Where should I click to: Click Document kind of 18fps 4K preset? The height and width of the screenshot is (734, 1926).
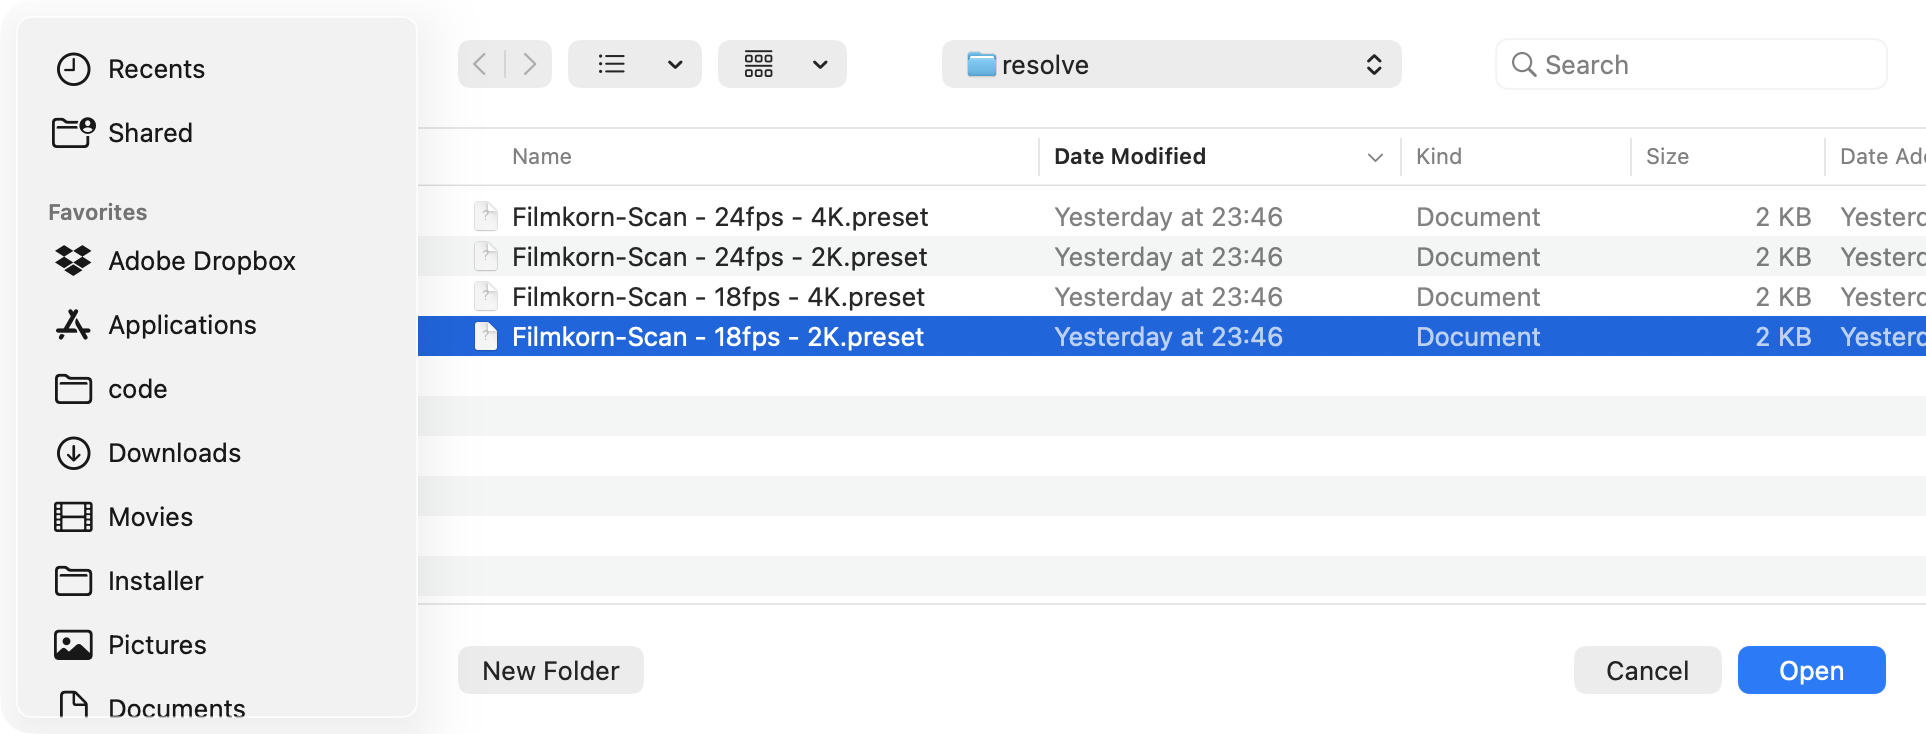click(x=1478, y=297)
